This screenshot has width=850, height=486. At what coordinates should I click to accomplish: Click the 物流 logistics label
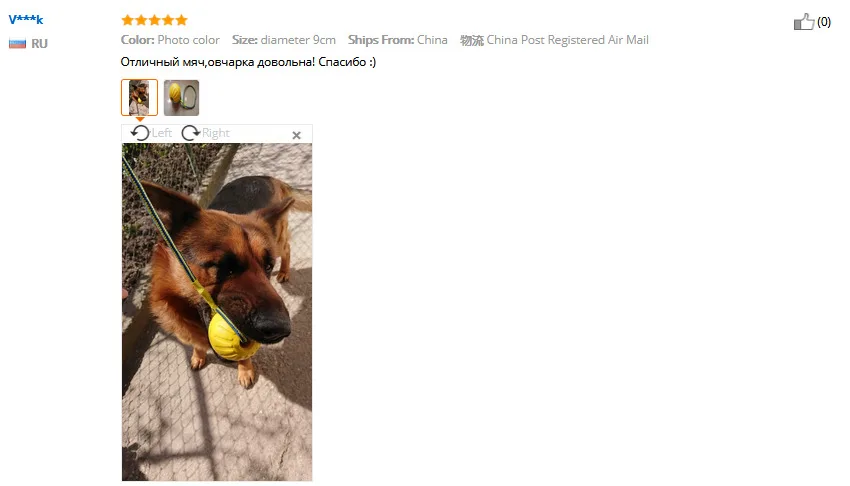[472, 40]
